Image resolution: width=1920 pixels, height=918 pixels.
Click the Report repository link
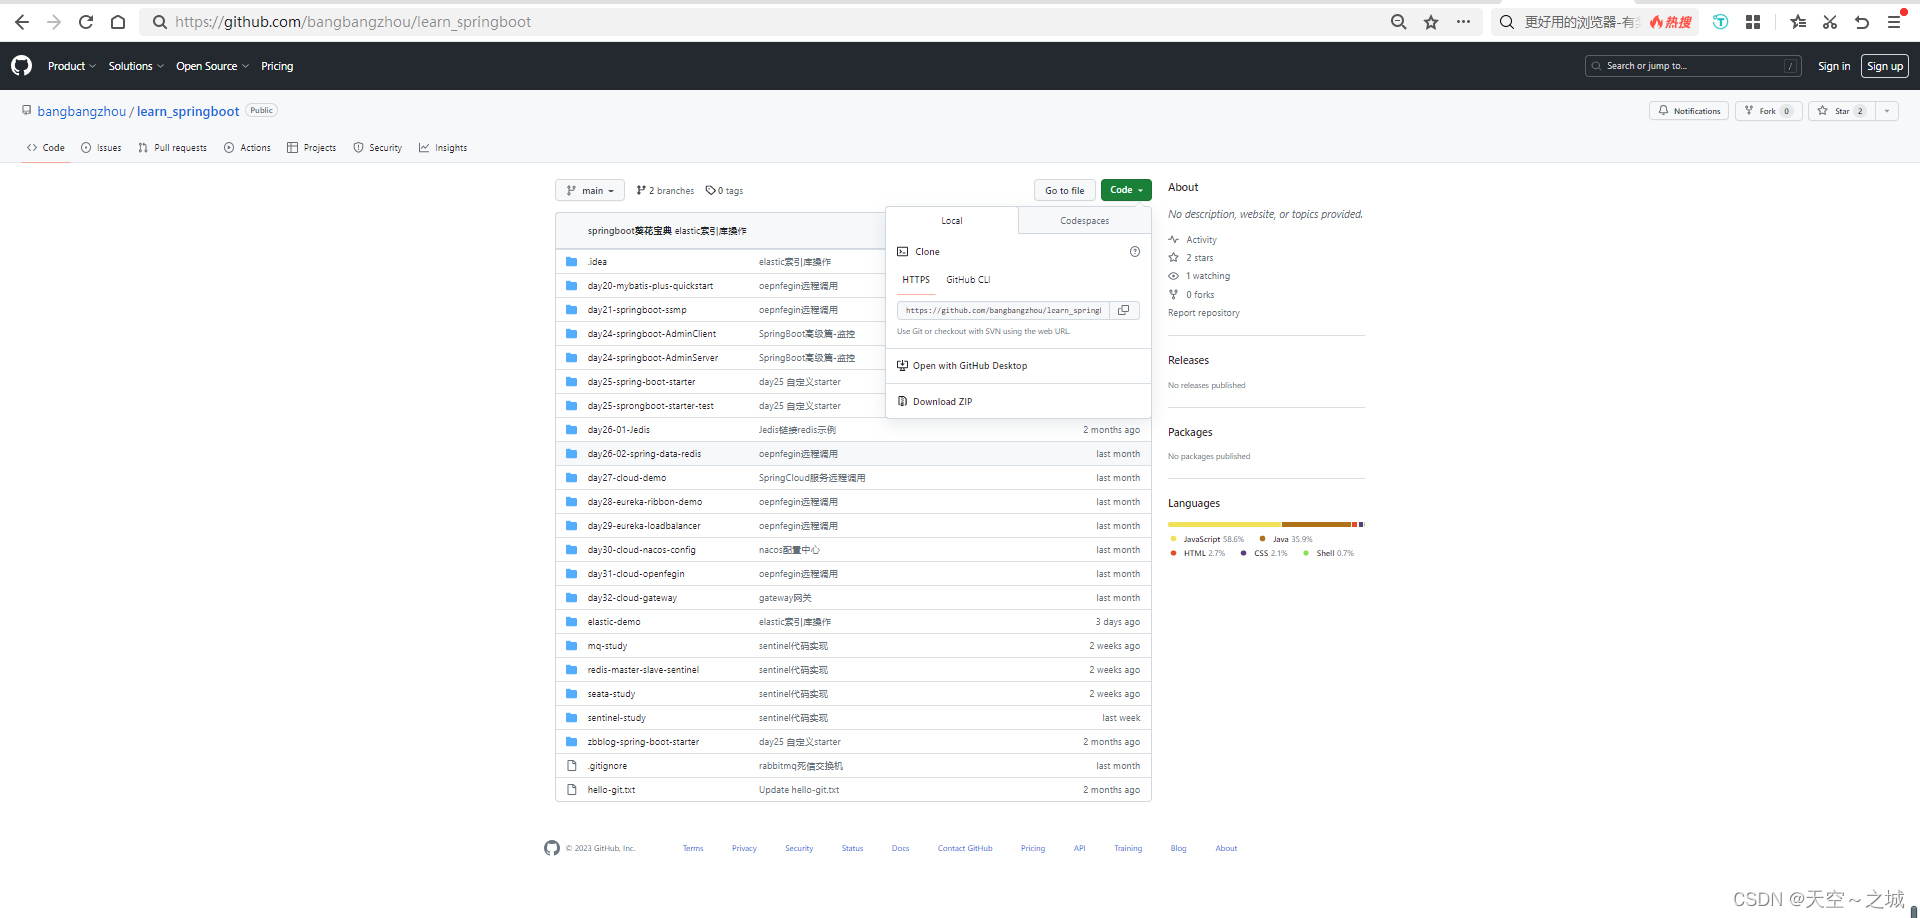(x=1204, y=313)
